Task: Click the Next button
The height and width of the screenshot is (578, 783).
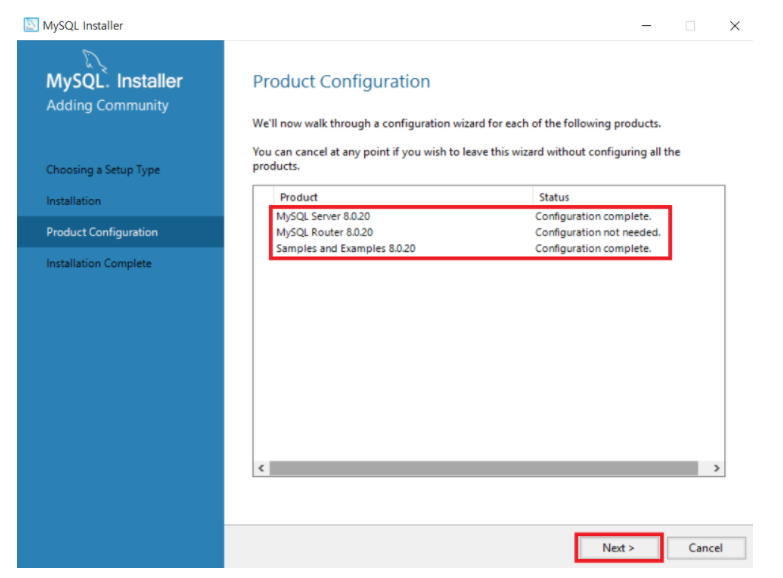Action: (x=618, y=548)
